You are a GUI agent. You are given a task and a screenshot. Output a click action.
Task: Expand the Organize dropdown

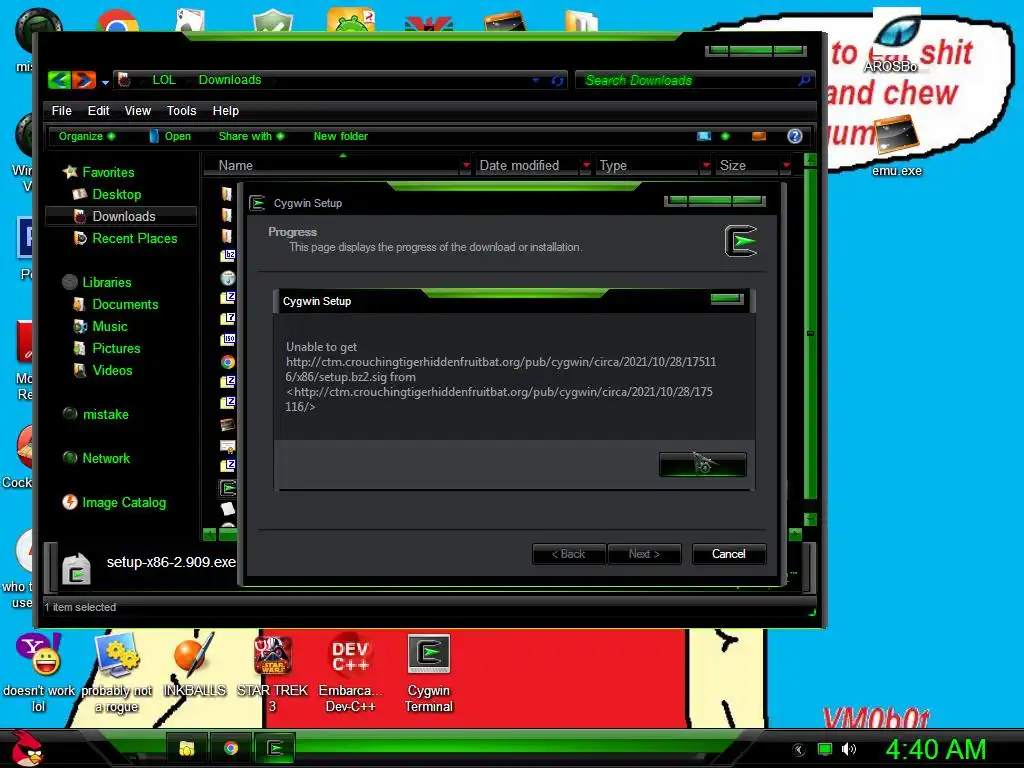tap(87, 136)
